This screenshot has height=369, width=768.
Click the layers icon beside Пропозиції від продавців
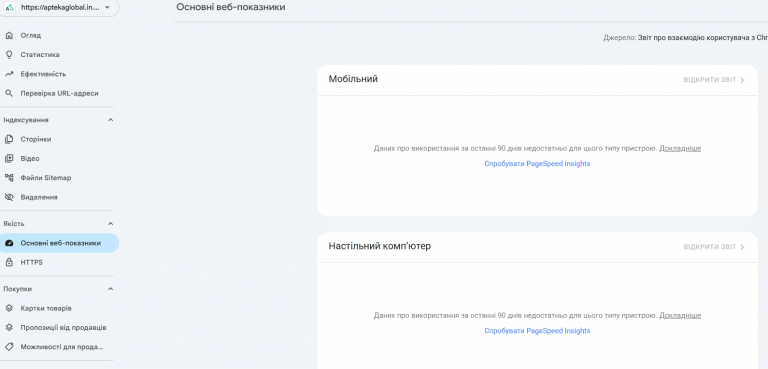coord(9,327)
